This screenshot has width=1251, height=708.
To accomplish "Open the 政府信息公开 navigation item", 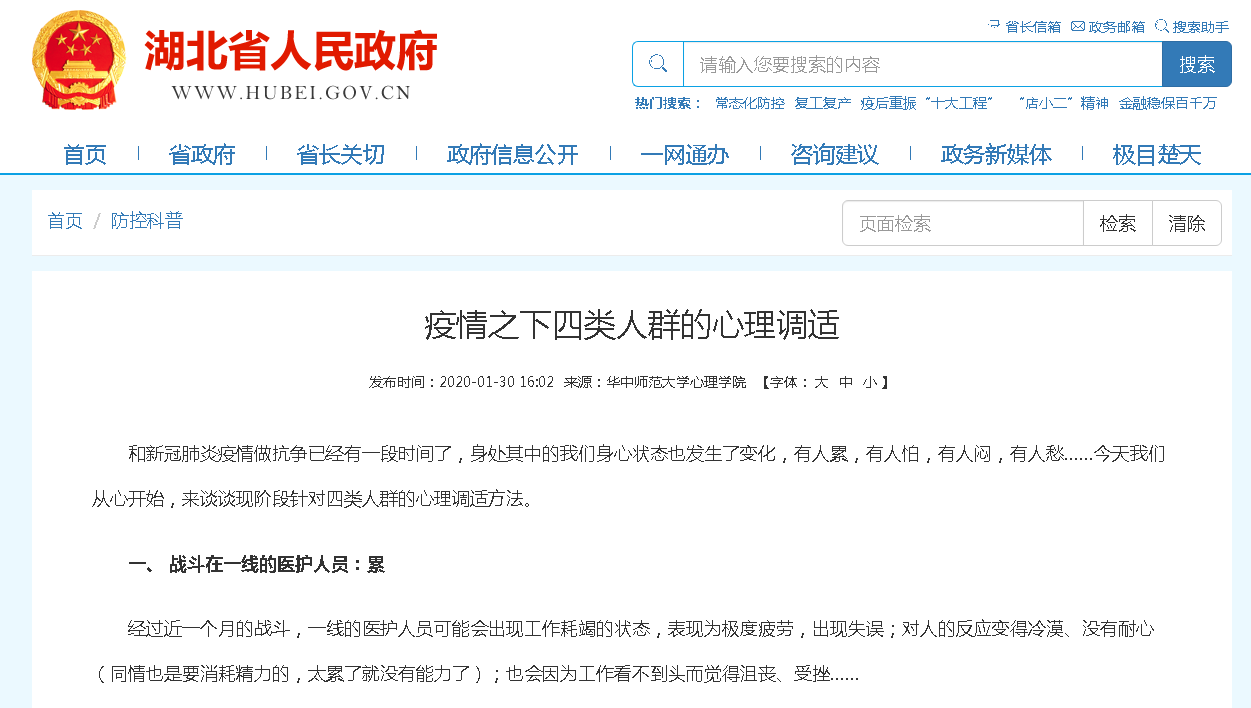I will (x=512, y=154).
